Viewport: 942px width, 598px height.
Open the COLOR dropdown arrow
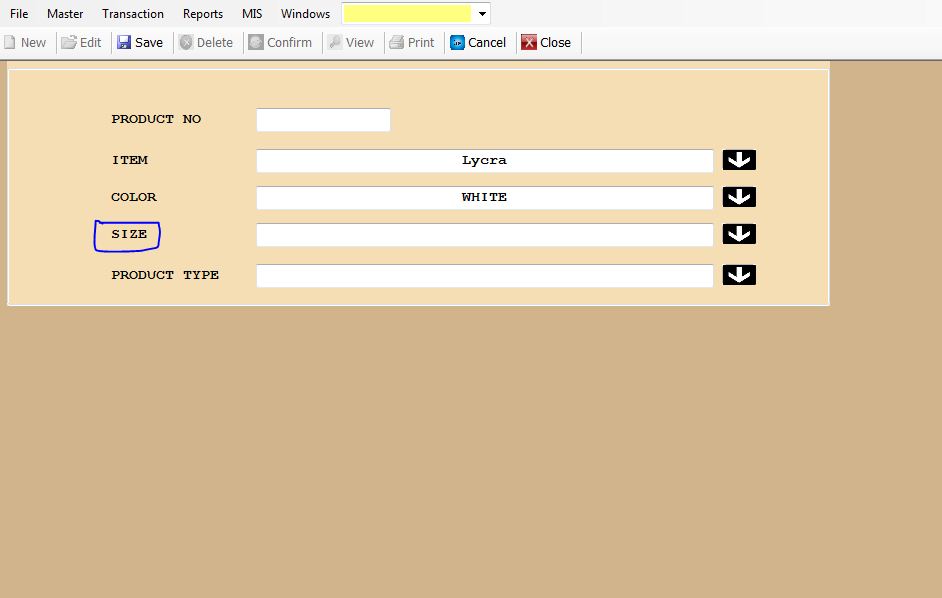pyautogui.click(x=739, y=197)
